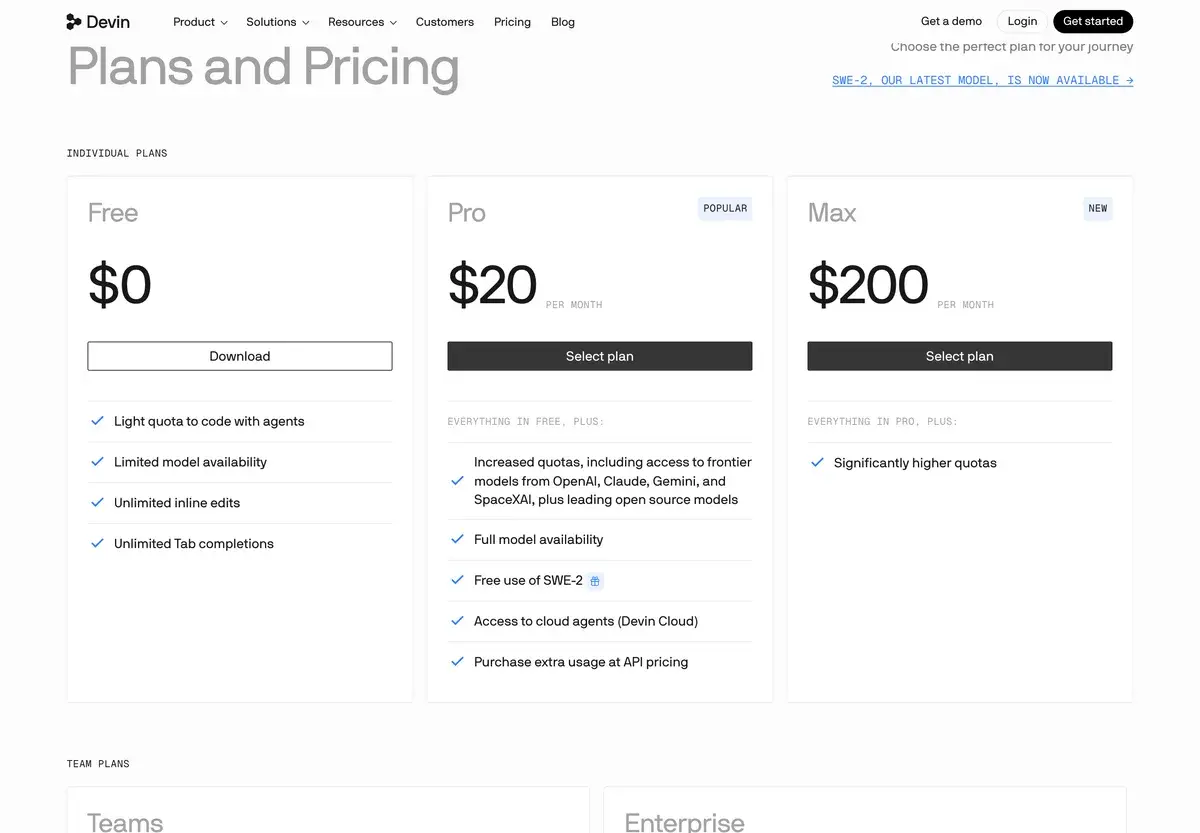Click the Login button
This screenshot has height=833, width=1200.
coord(1022,21)
